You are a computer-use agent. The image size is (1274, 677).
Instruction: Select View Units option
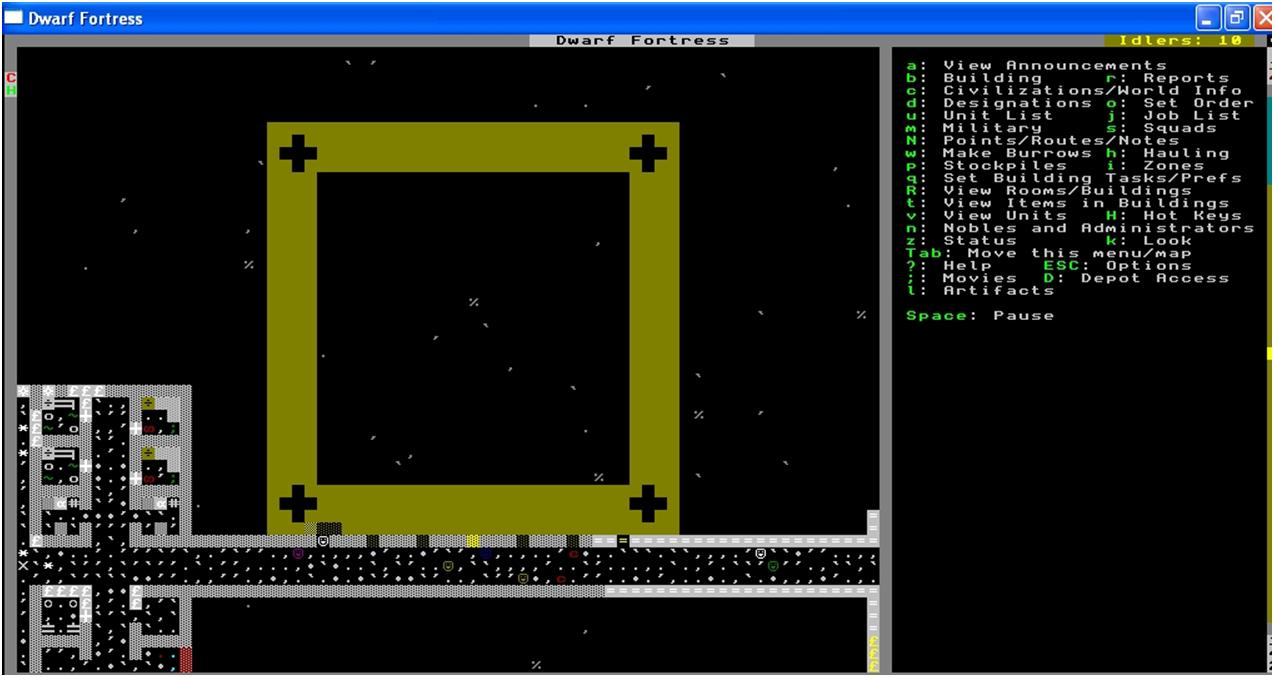[x=986, y=216]
